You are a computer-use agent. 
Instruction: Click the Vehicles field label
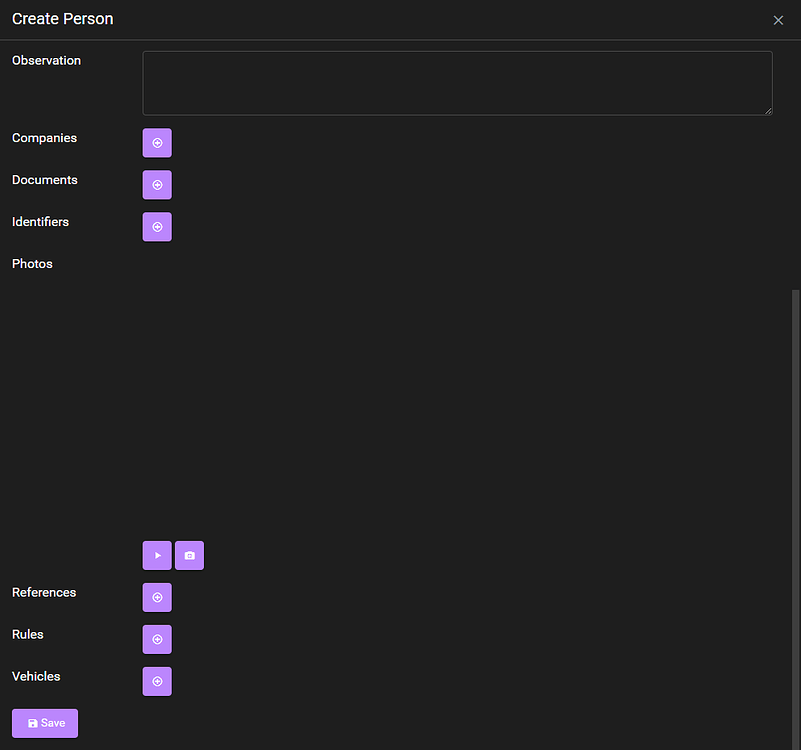tap(36, 676)
